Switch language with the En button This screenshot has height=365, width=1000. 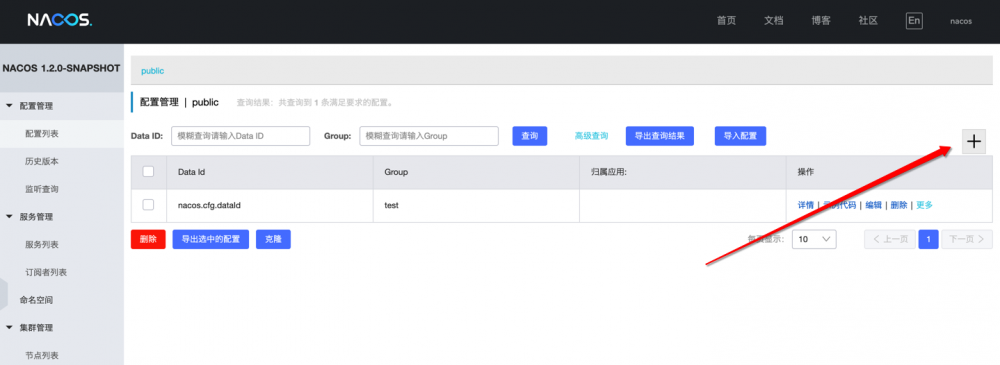[x=914, y=20]
